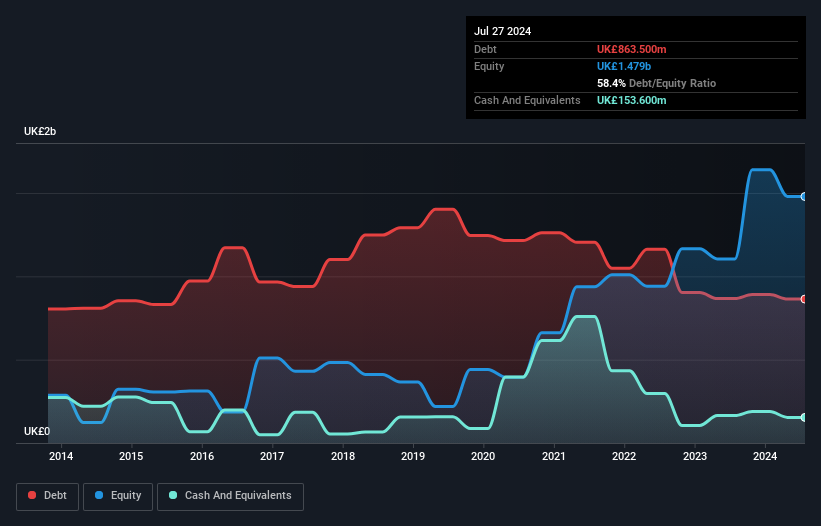The height and width of the screenshot is (526, 821).
Task: Click the teal Cash And Equivalents legend dot
Action: click(x=173, y=495)
